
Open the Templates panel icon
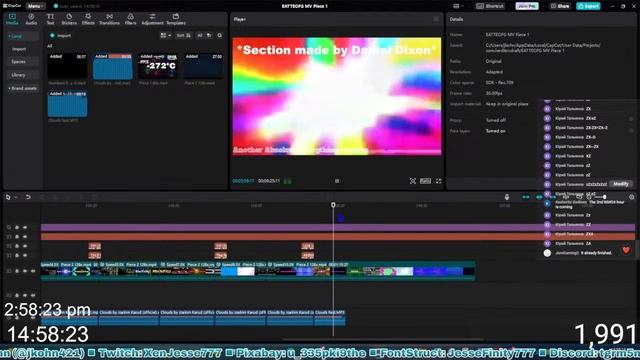point(176,16)
